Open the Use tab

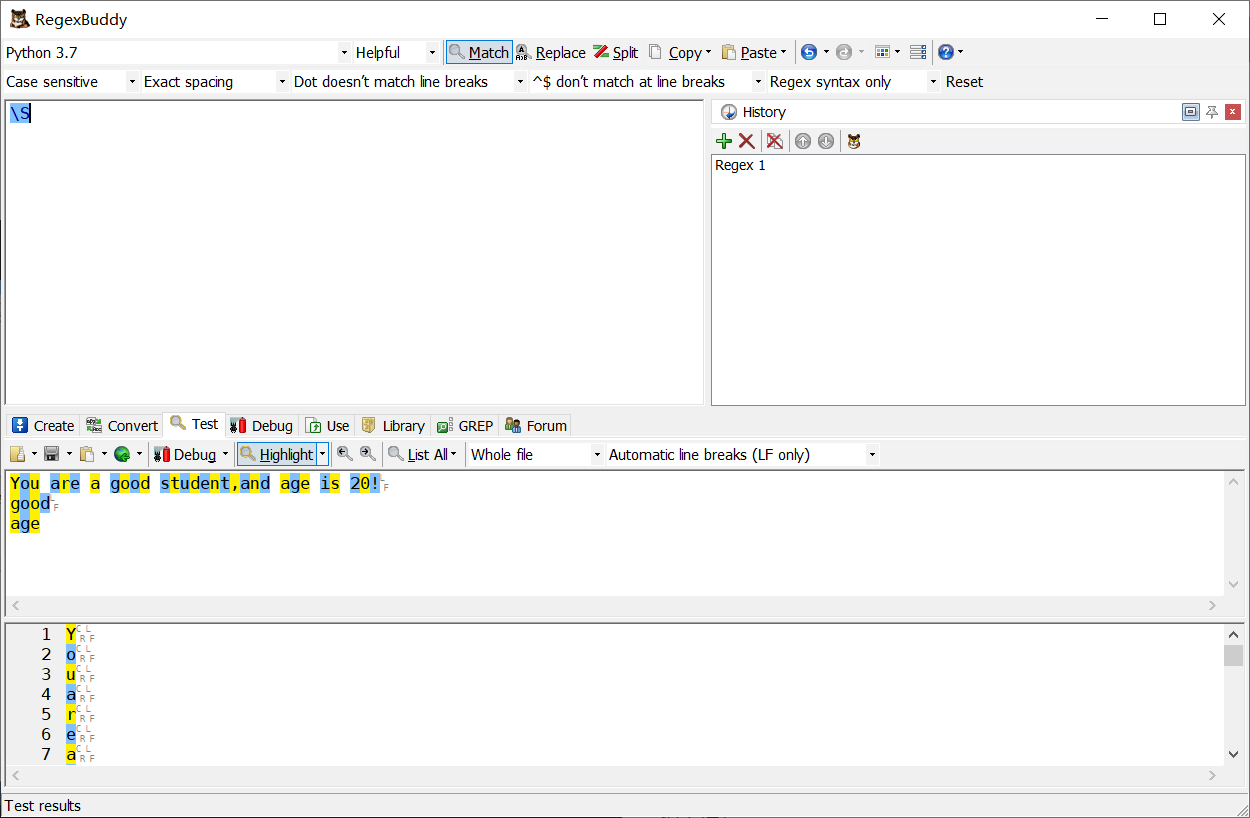click(328, 425)
